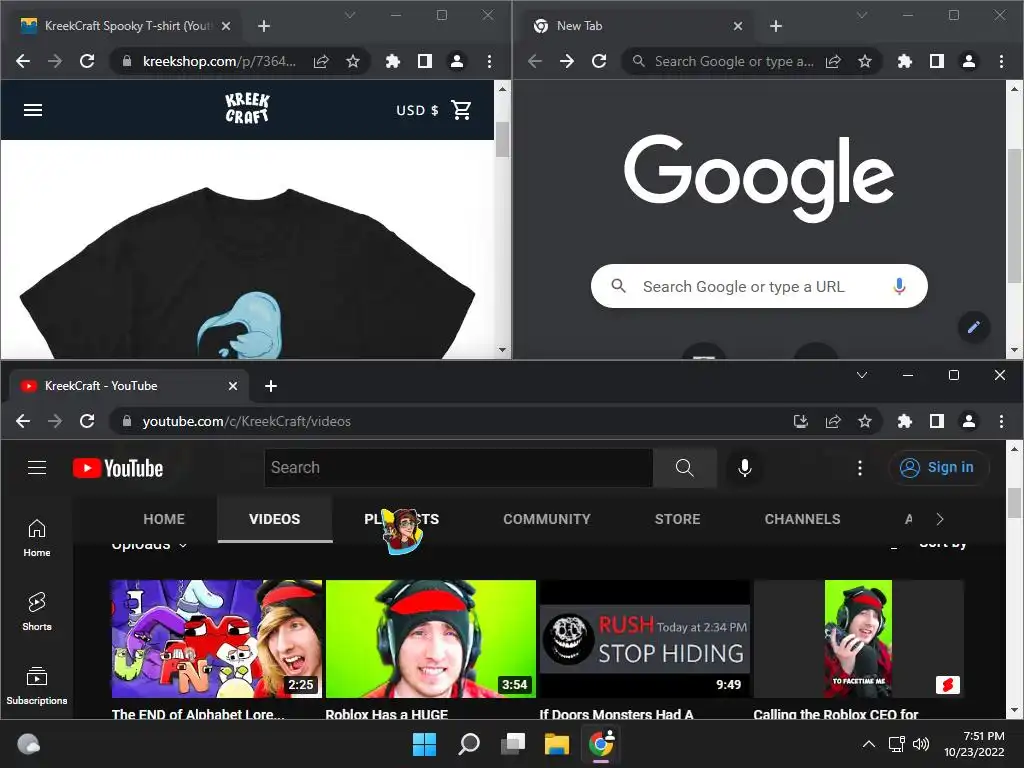
Task: Close the KreekCraft - YouTube tab
Action: point(232,386)
